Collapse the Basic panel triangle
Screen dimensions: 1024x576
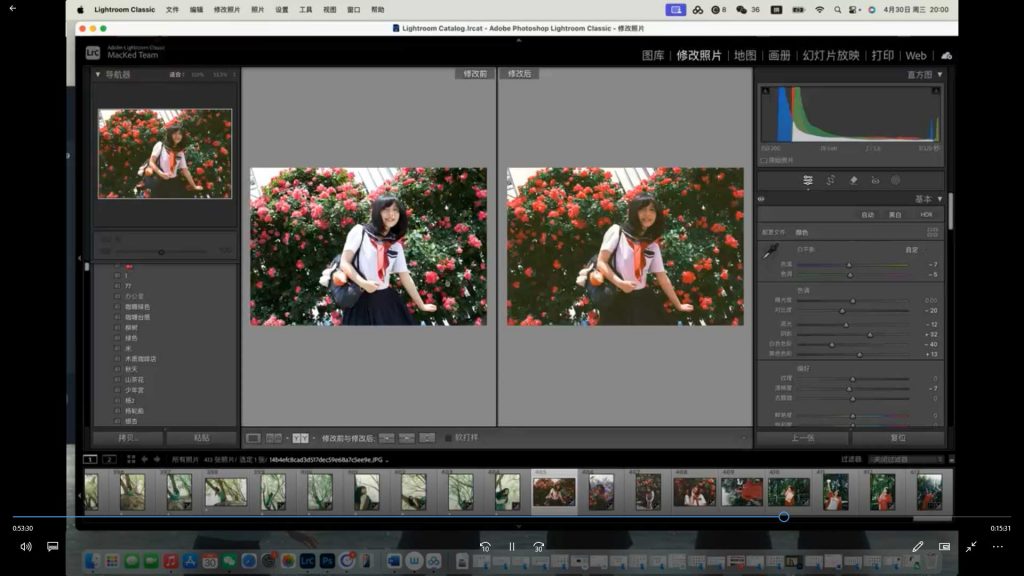(940, 199)
